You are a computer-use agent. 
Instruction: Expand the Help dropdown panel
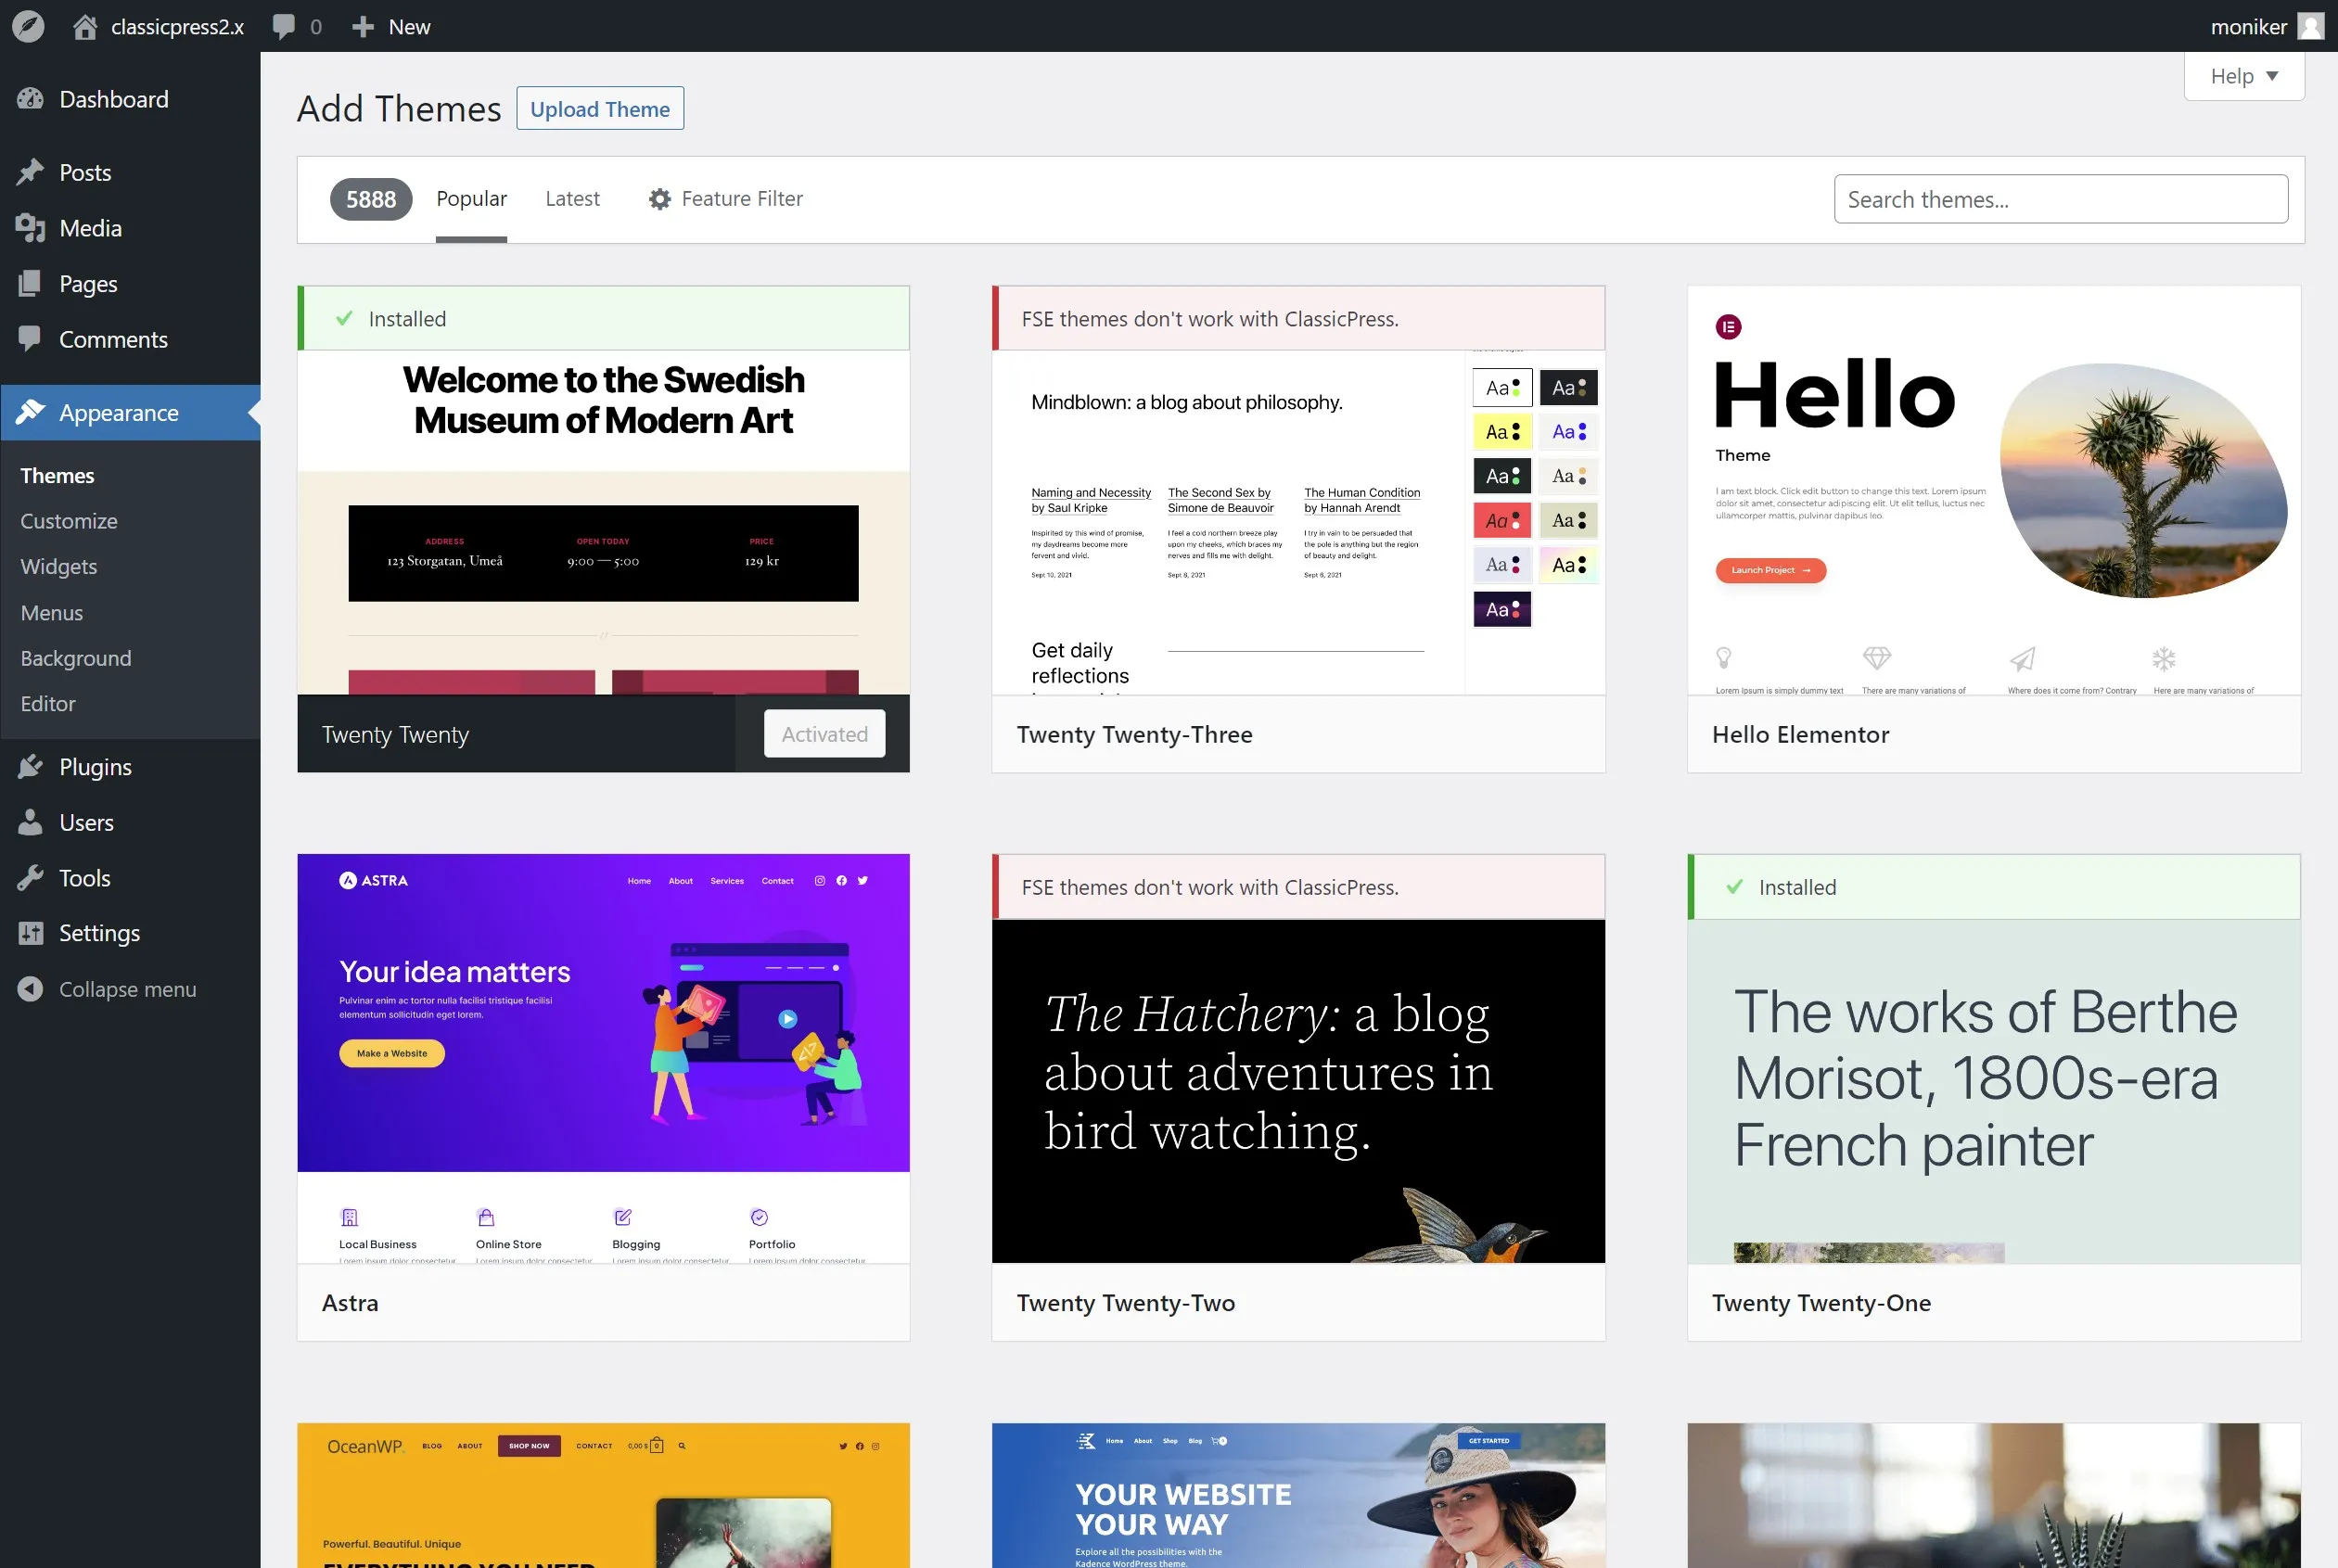[x=2243, y=76]
